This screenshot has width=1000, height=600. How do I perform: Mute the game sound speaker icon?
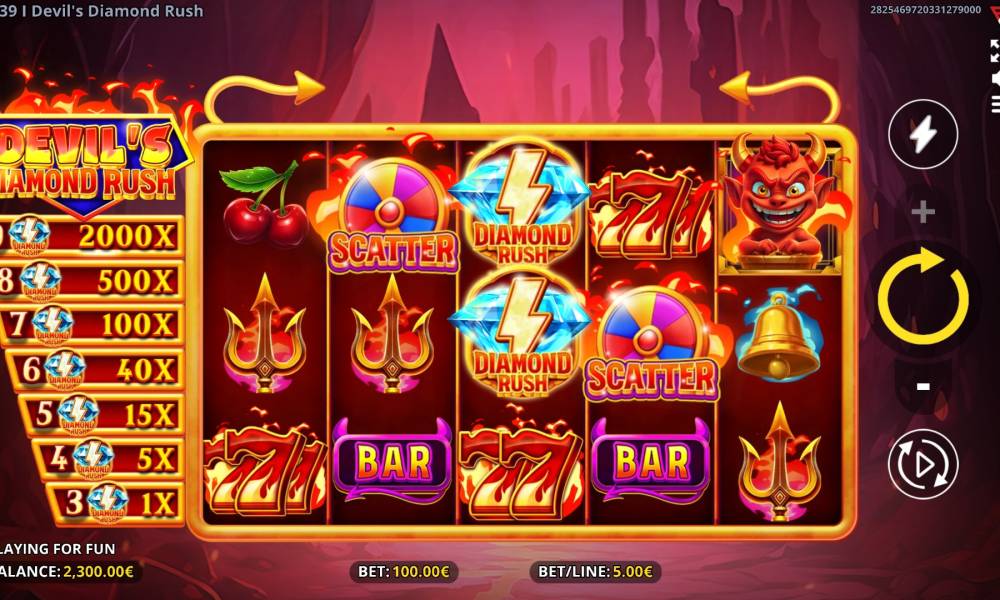[996, 79]
